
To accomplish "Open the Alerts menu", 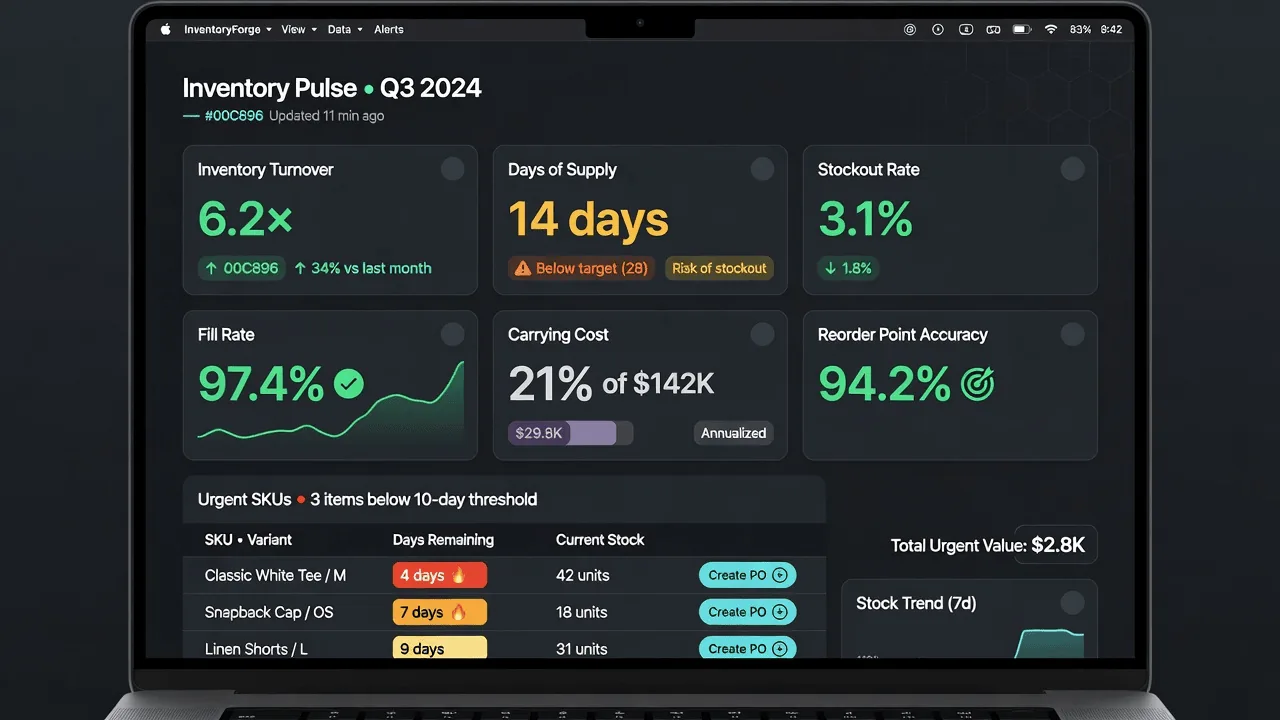I will 389,30.
